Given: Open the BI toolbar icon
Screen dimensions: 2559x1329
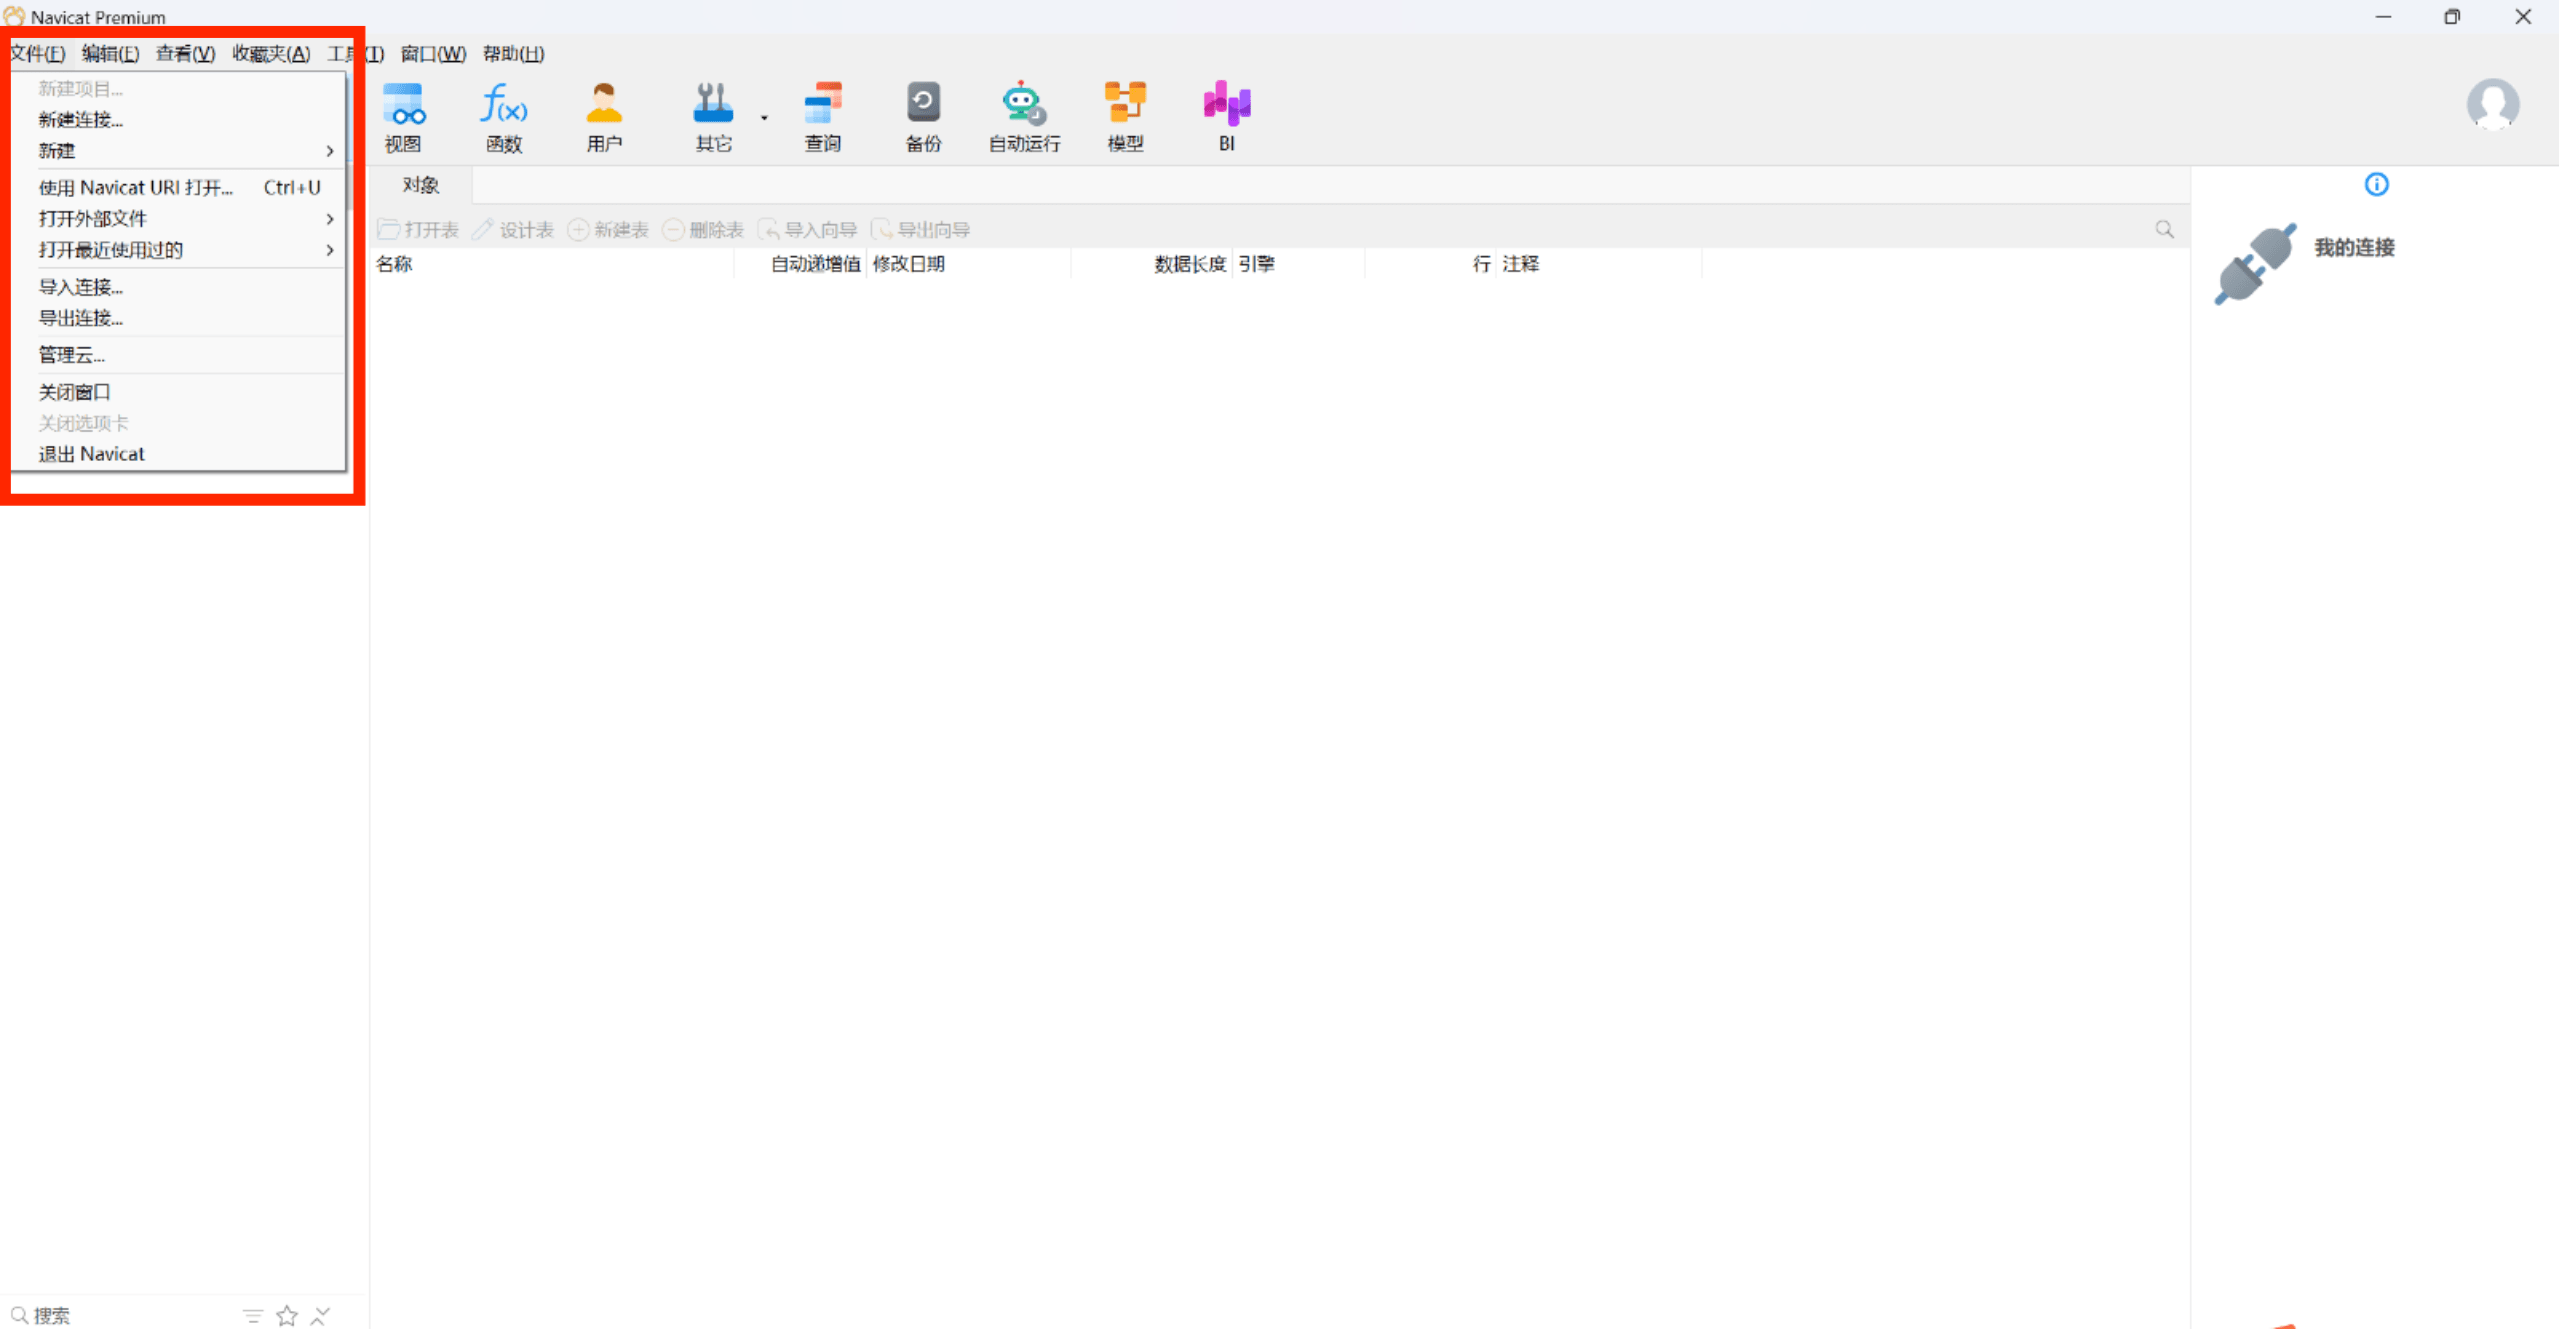Looking at the screenshot, I should pos(1226,117).
